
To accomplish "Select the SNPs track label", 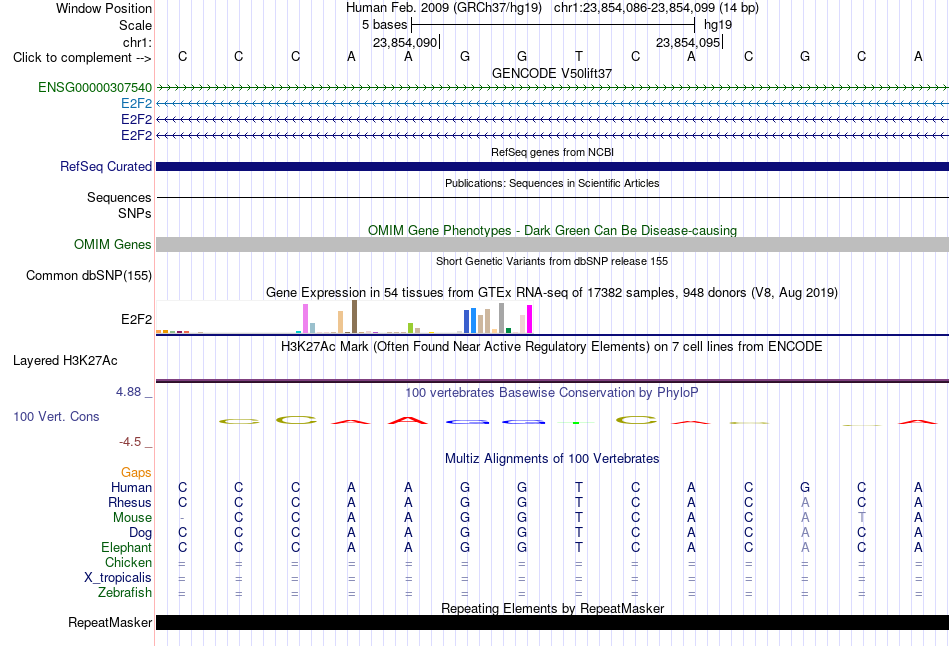I will [135, 213].
